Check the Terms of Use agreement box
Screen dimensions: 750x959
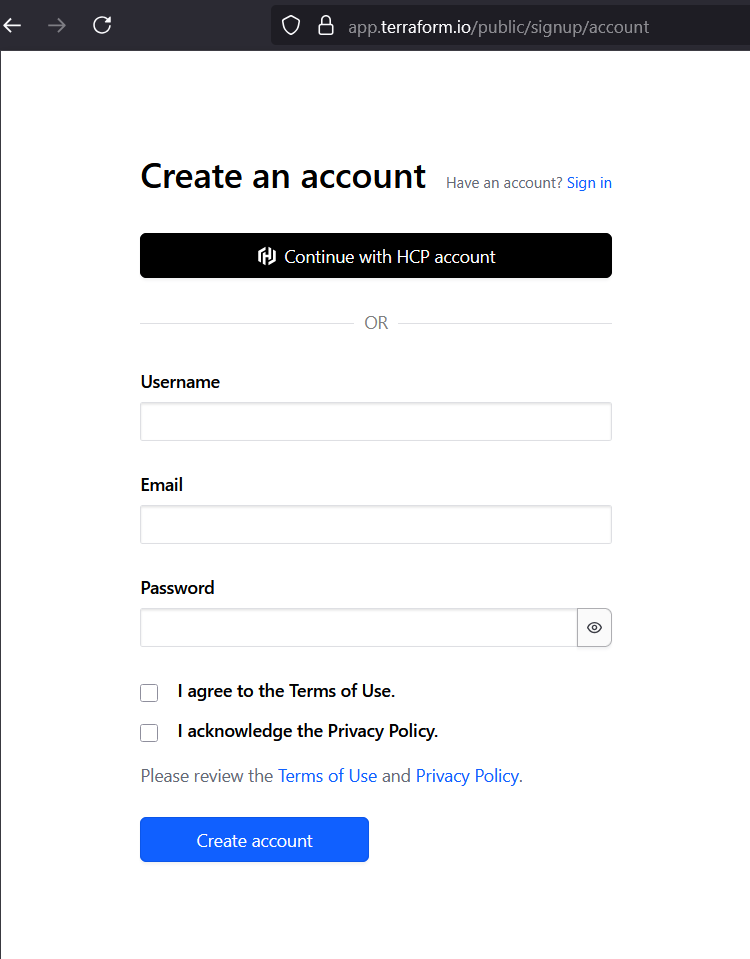[x=149, y=693]
